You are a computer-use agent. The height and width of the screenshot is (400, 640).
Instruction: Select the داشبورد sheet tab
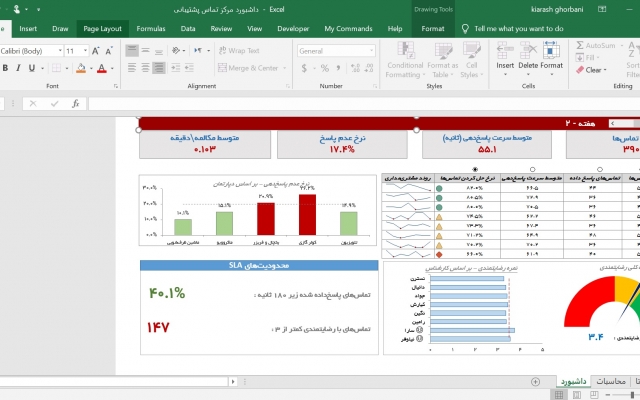click(573, 381)
